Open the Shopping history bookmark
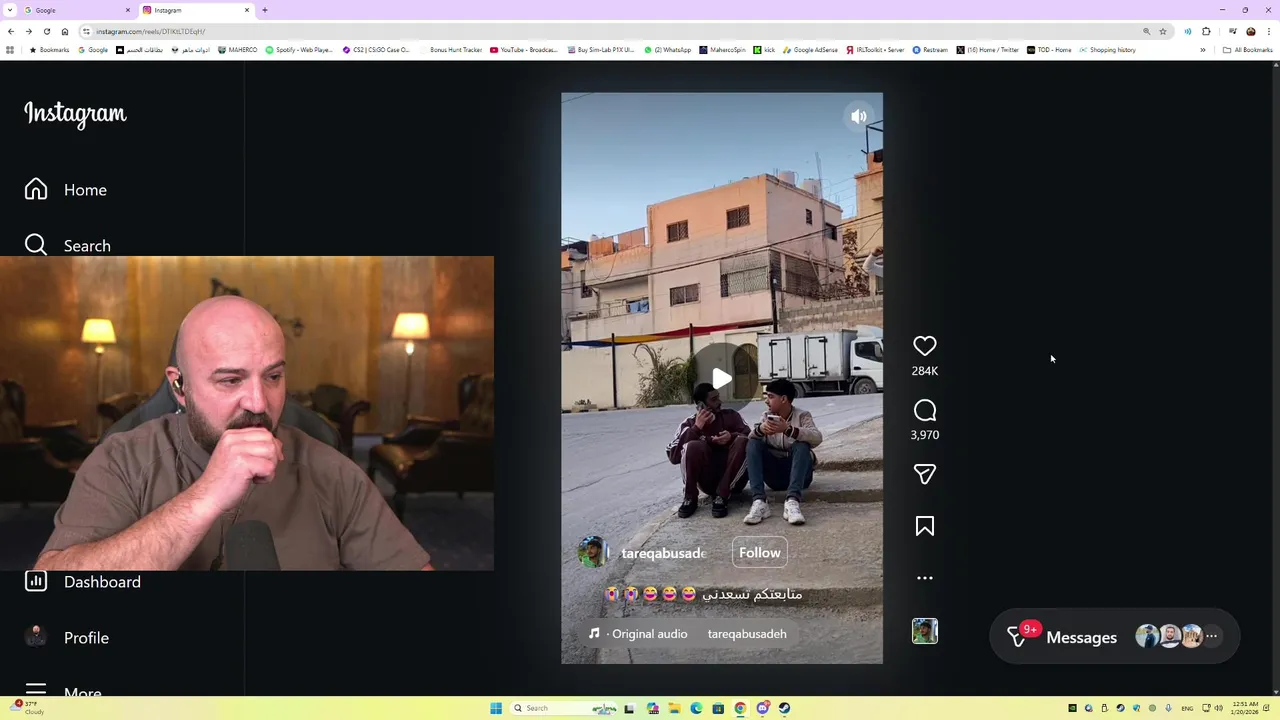This screenshot has width=1280, height=720. pos(1107,50)
